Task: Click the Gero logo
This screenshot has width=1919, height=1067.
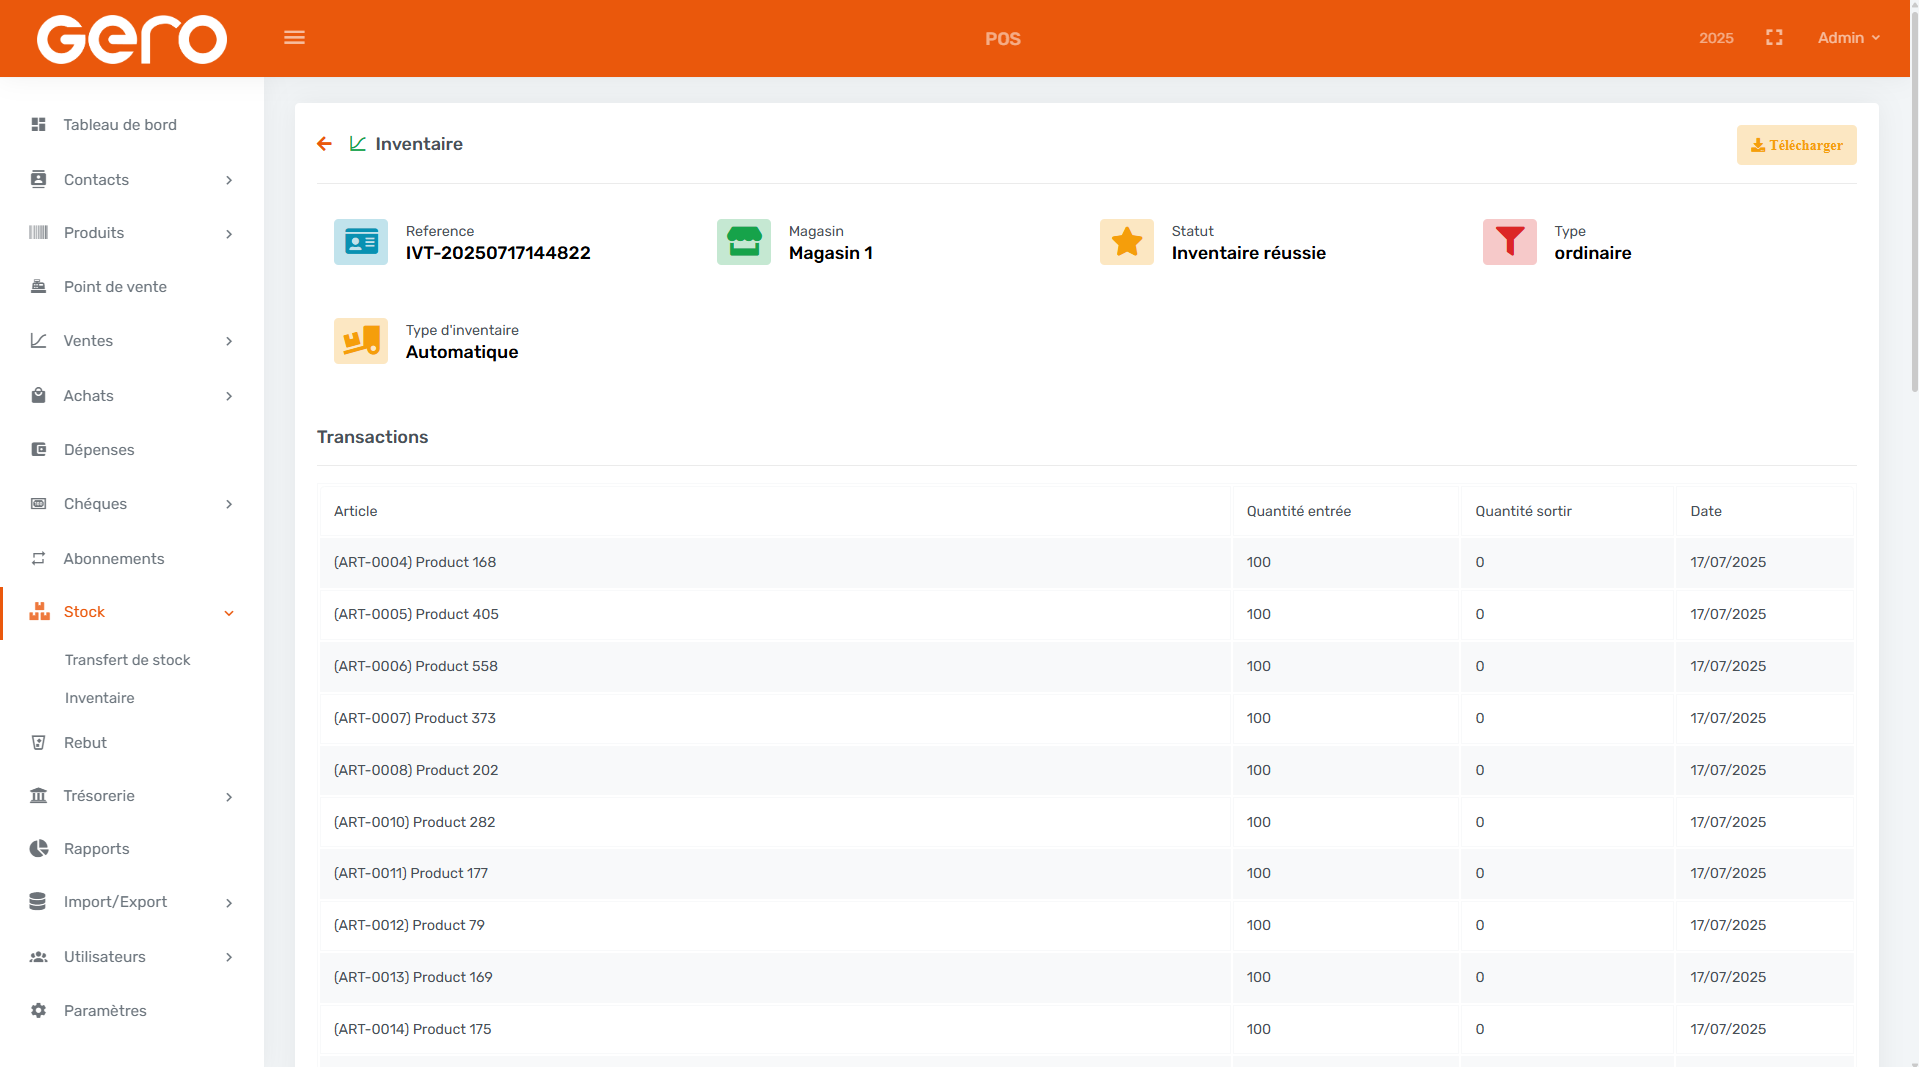Action: (132, 39)
